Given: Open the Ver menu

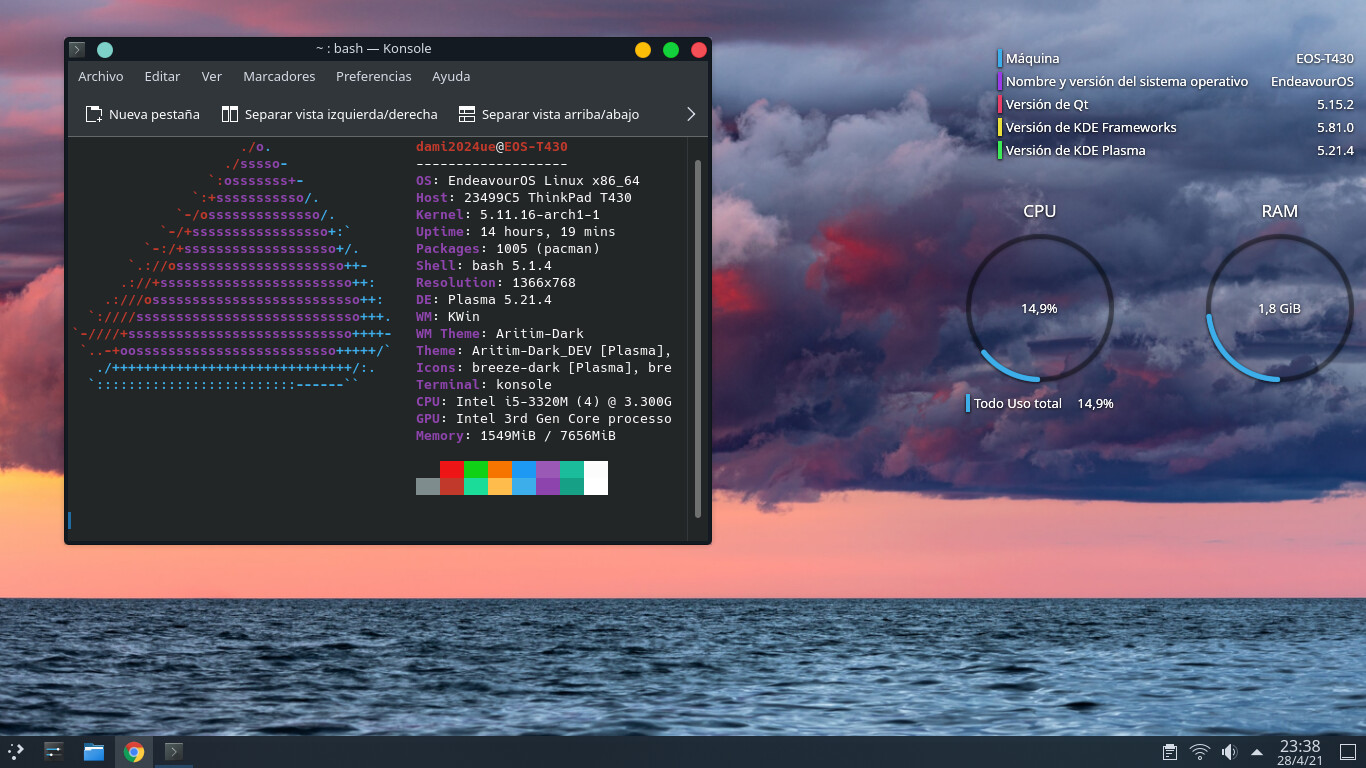Looking at the screenshot, I should tap(212, 77).
